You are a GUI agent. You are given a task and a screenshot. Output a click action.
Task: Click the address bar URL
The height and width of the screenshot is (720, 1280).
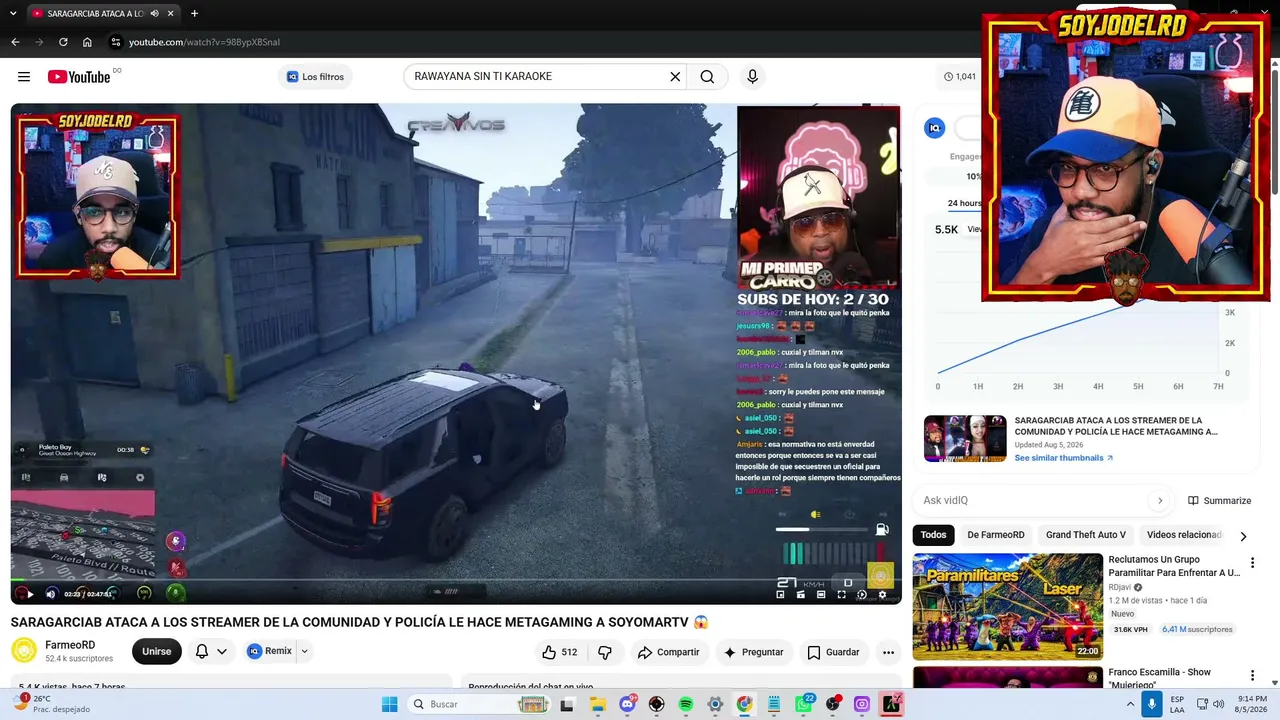[204, 42]
